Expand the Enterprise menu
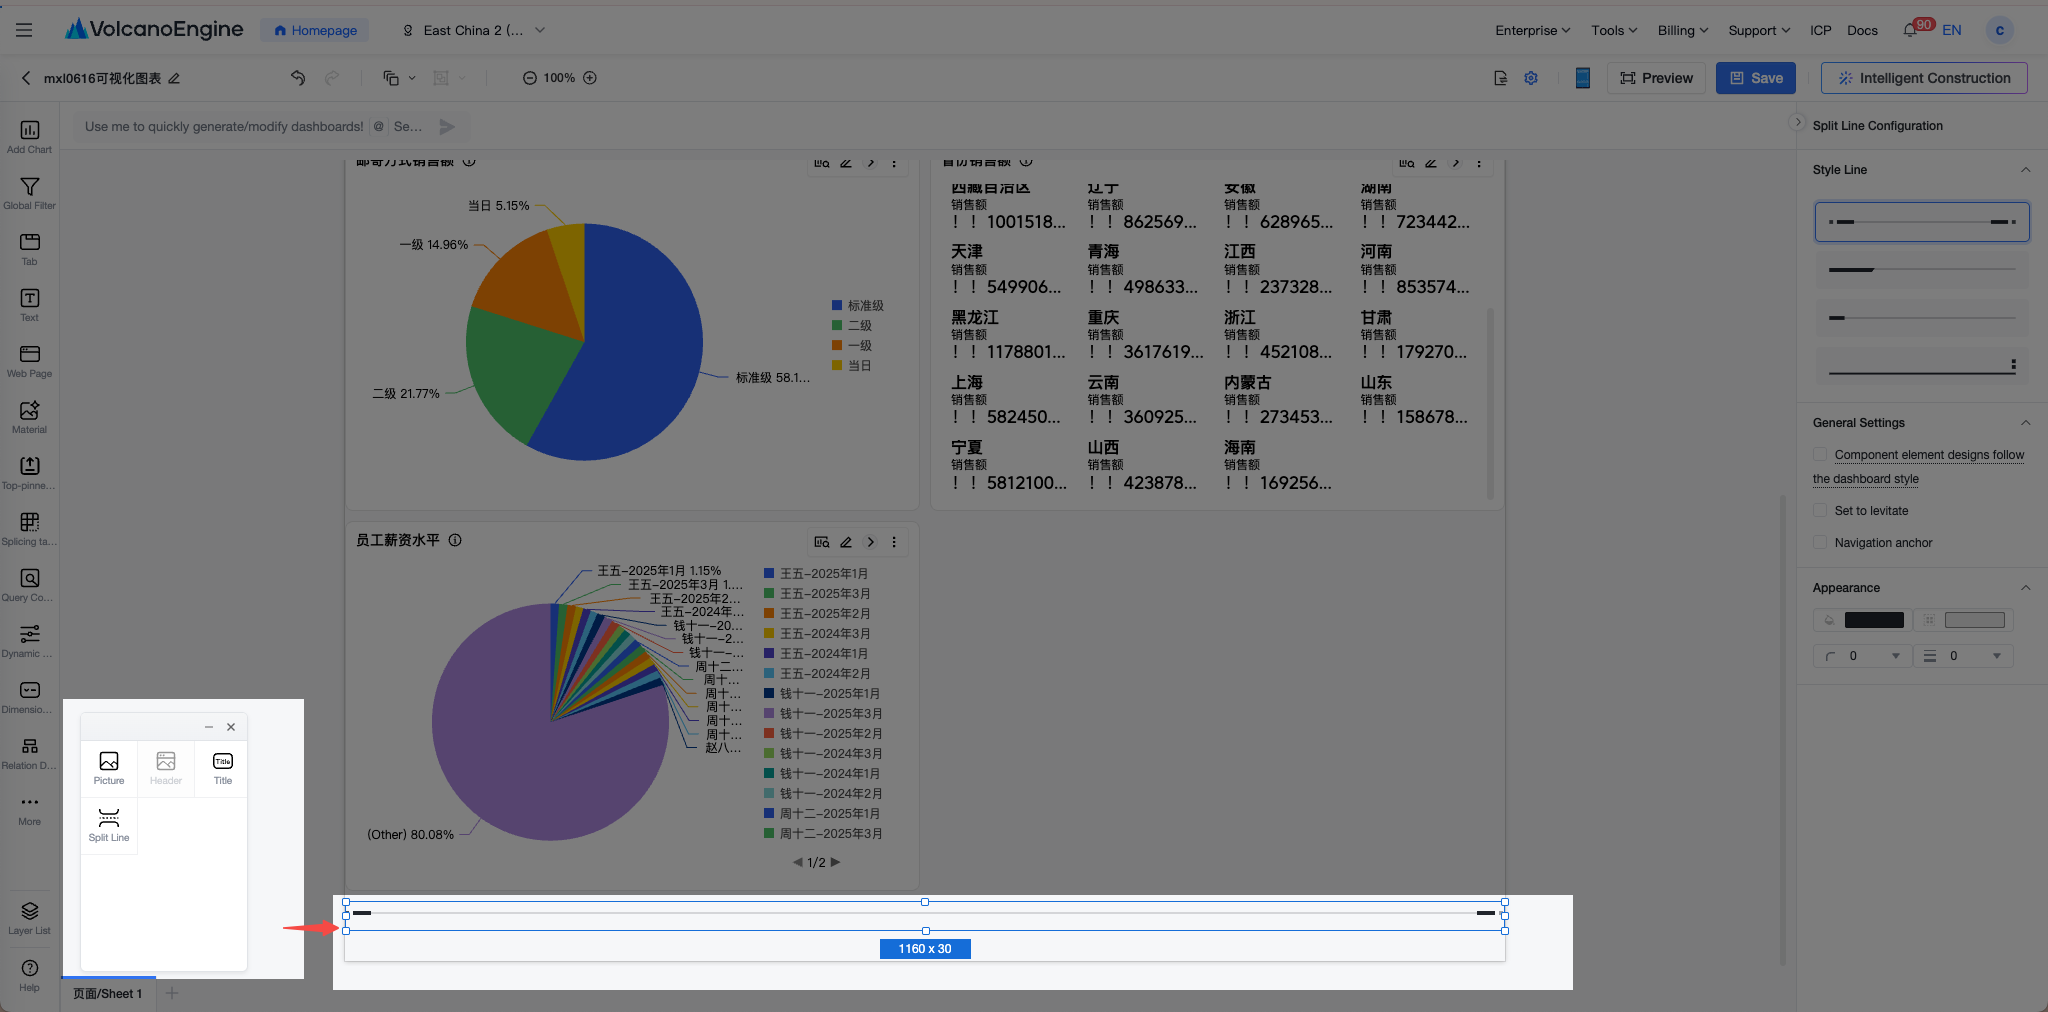The image size is (2048, 1012). 1532,30
